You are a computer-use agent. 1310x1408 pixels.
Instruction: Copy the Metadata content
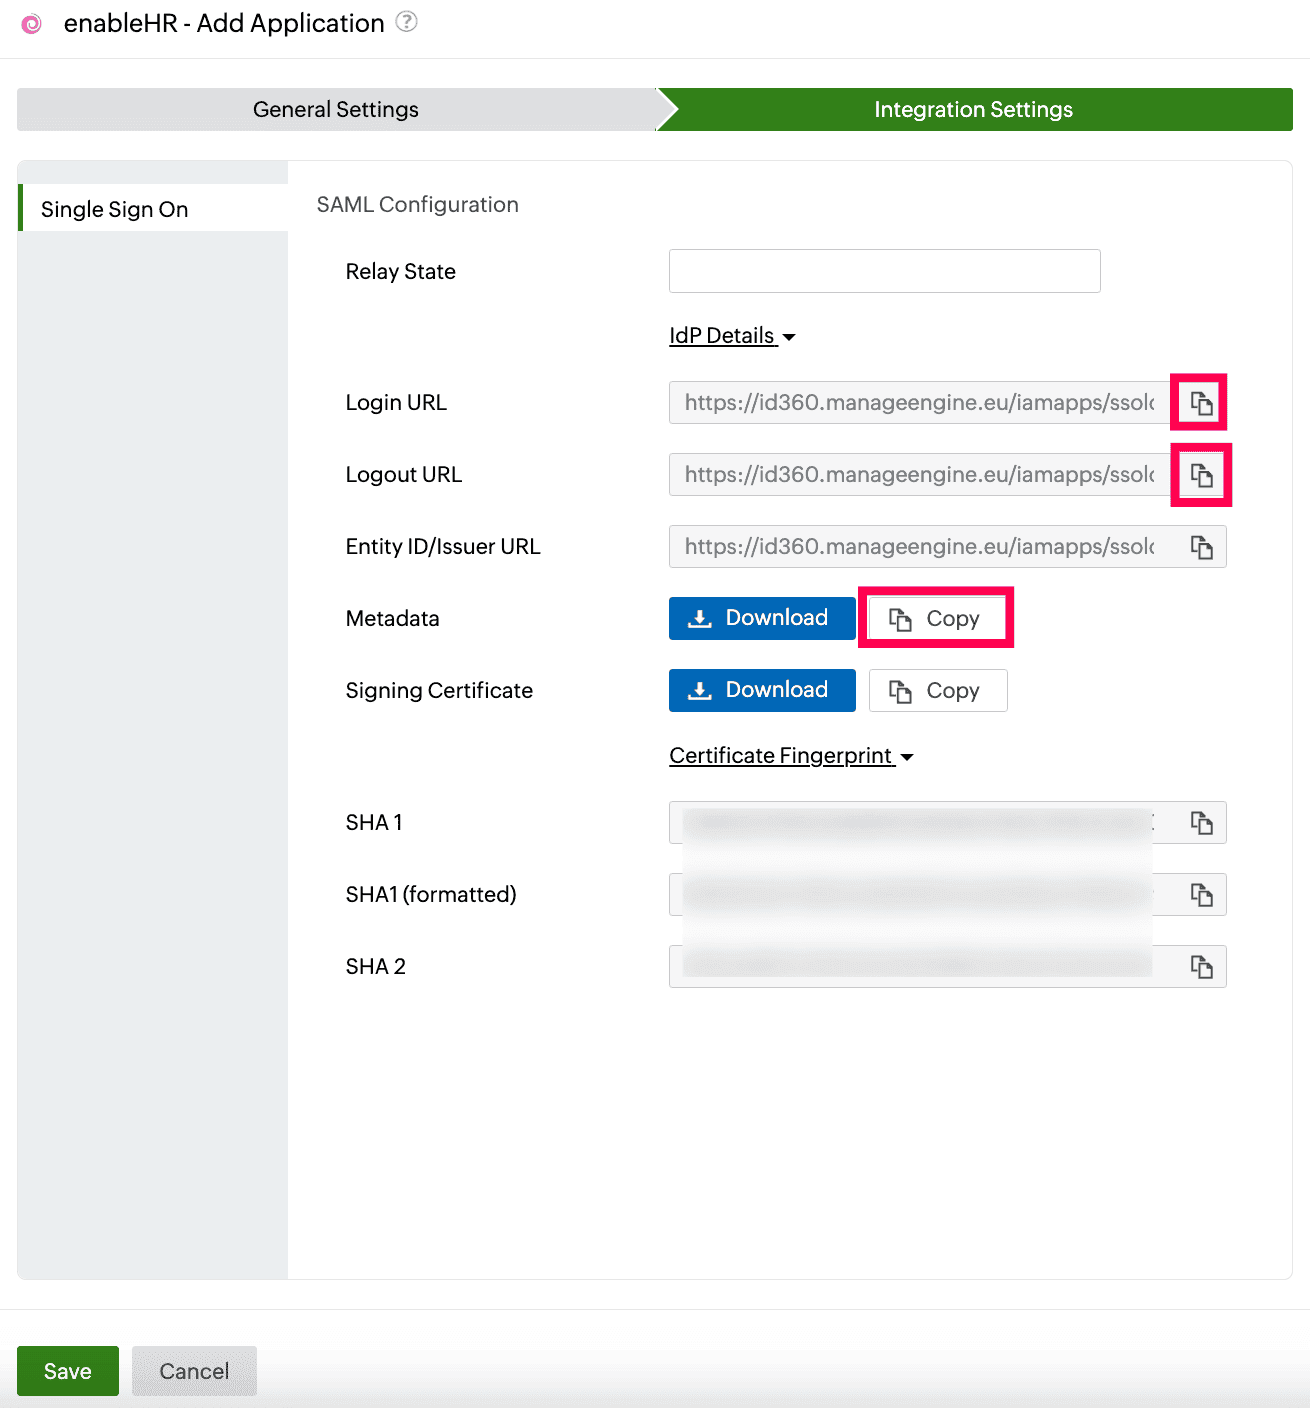point(937,619)
